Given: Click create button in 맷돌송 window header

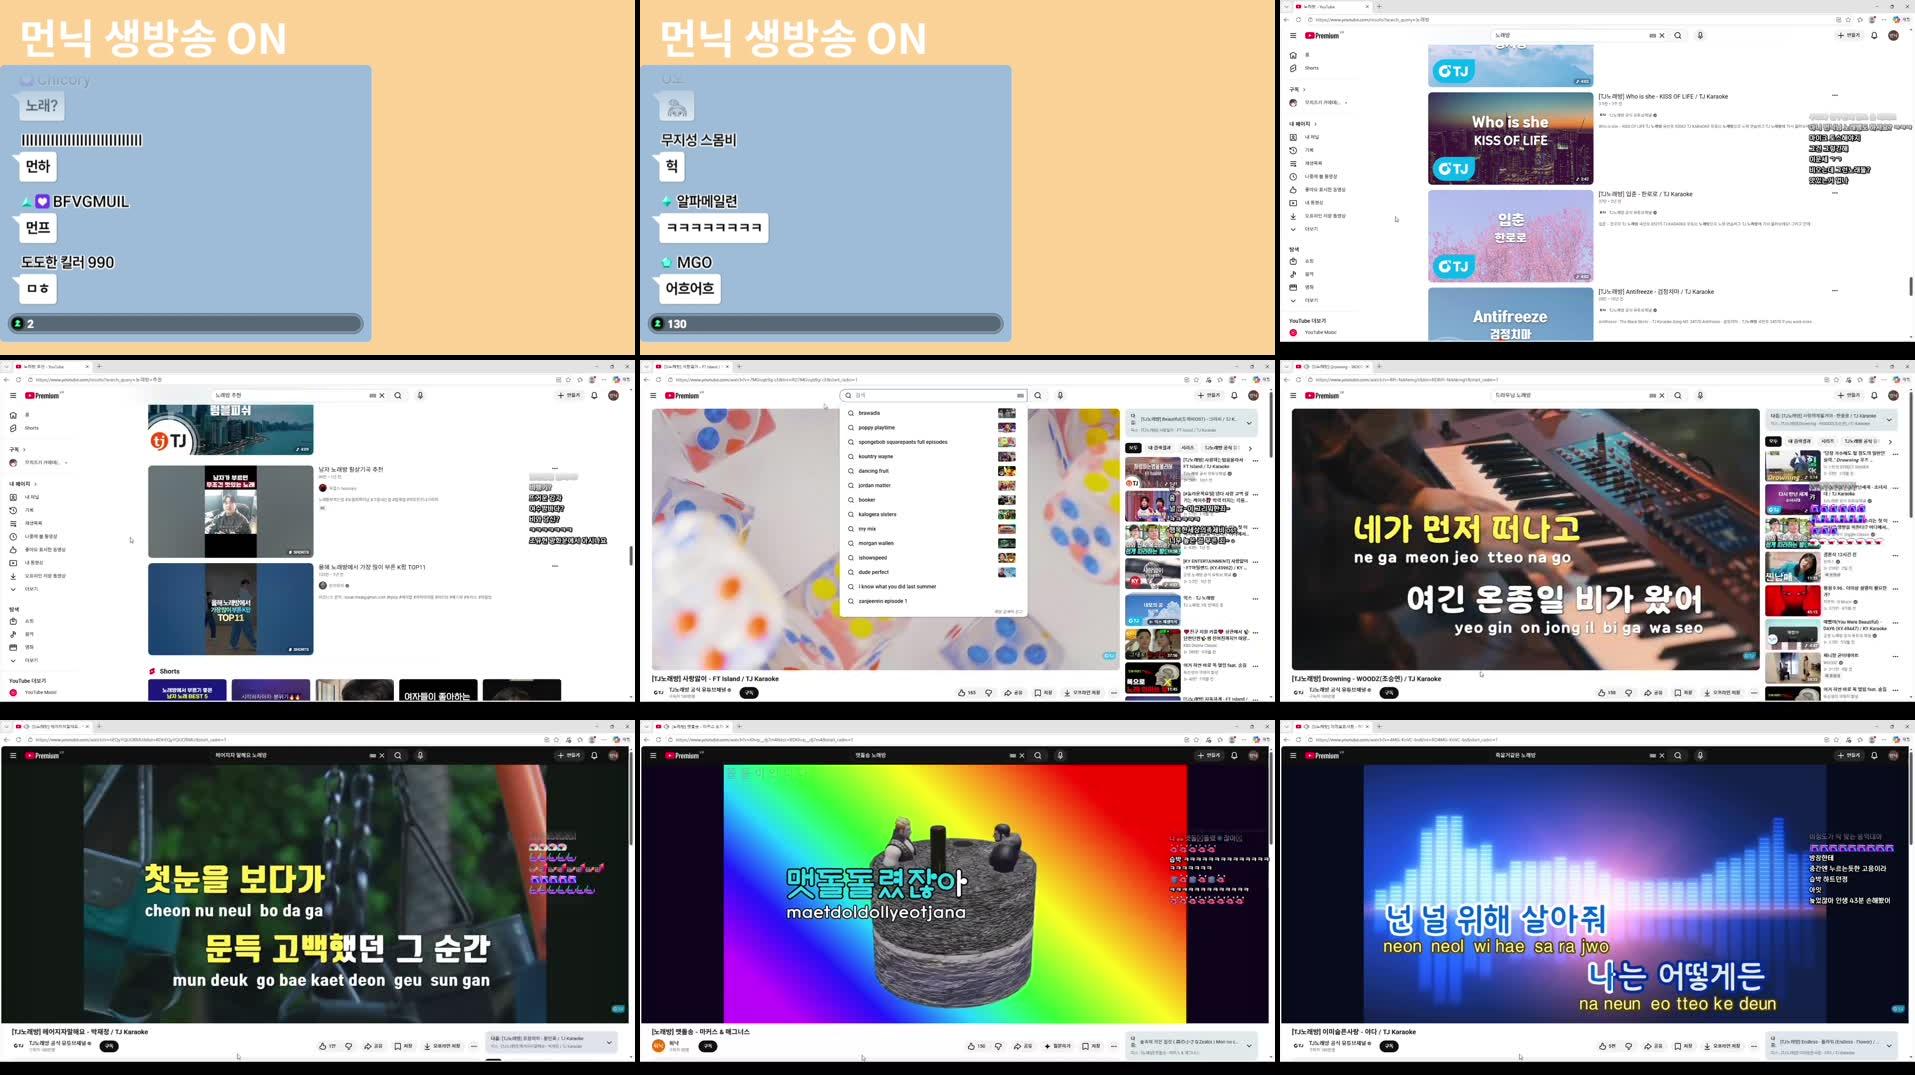Looking at the screenshot, I should pos(1208,755).
